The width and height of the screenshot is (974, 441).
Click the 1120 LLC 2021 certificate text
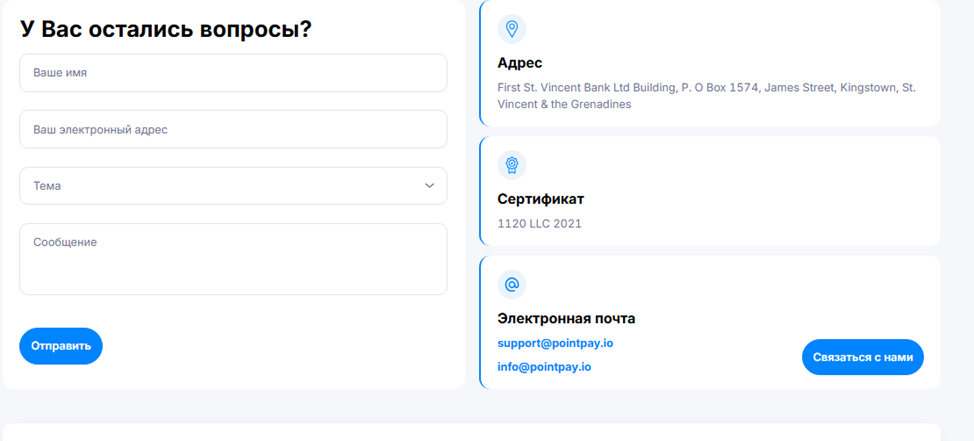(x=539, y=224)
